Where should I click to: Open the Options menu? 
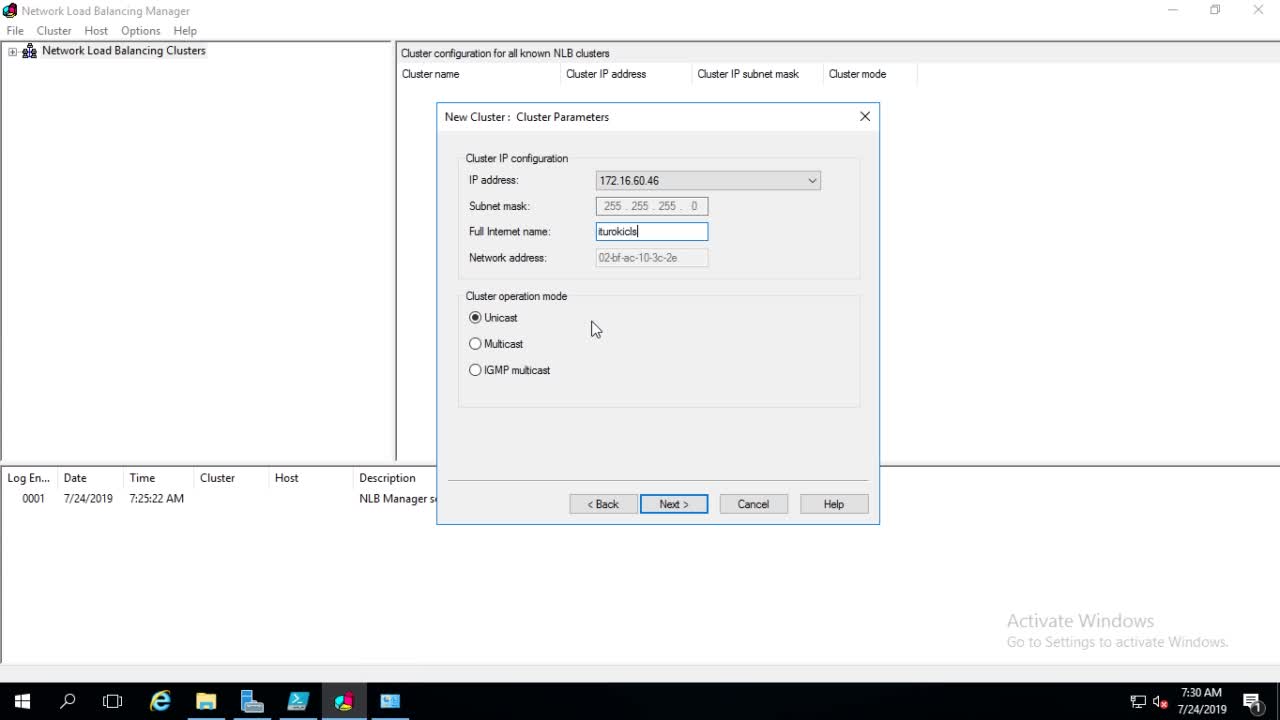pyautogui.click(x=141, y=31)
